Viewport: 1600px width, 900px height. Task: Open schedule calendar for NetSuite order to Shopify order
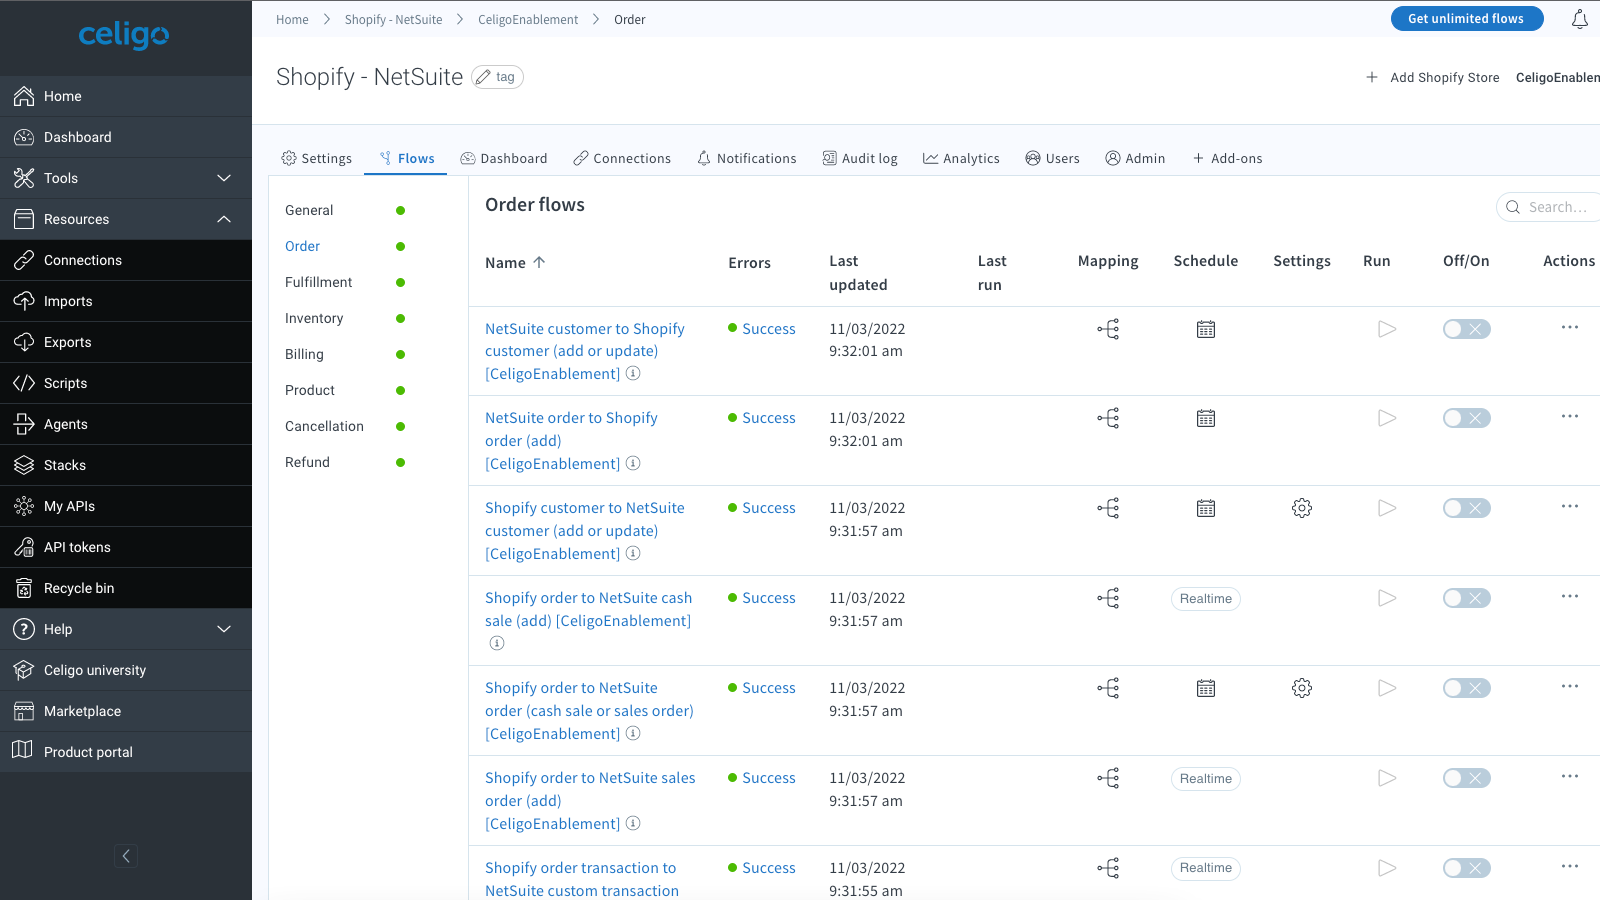tap(1206, 418)
